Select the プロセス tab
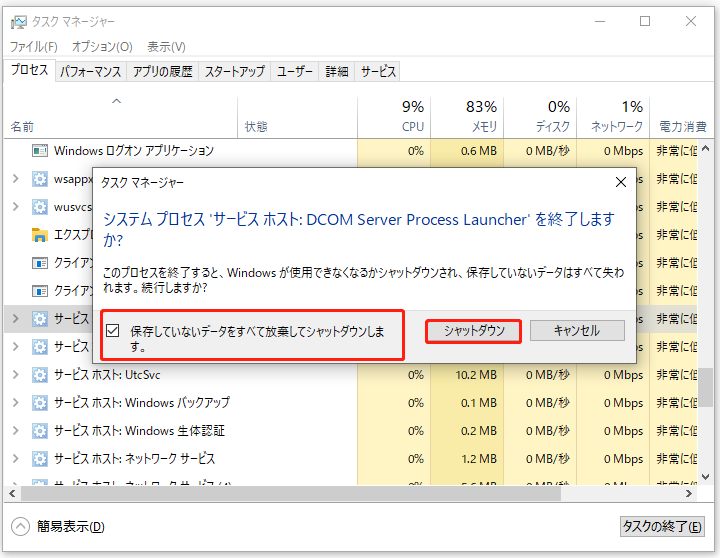Screen dimensions: 720x558 [29, 70]
